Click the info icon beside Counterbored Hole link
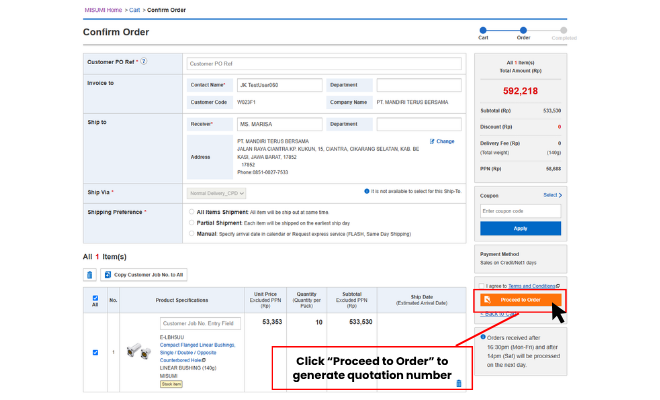The height and width of the screenshot is (400, 660). point(204,360)
